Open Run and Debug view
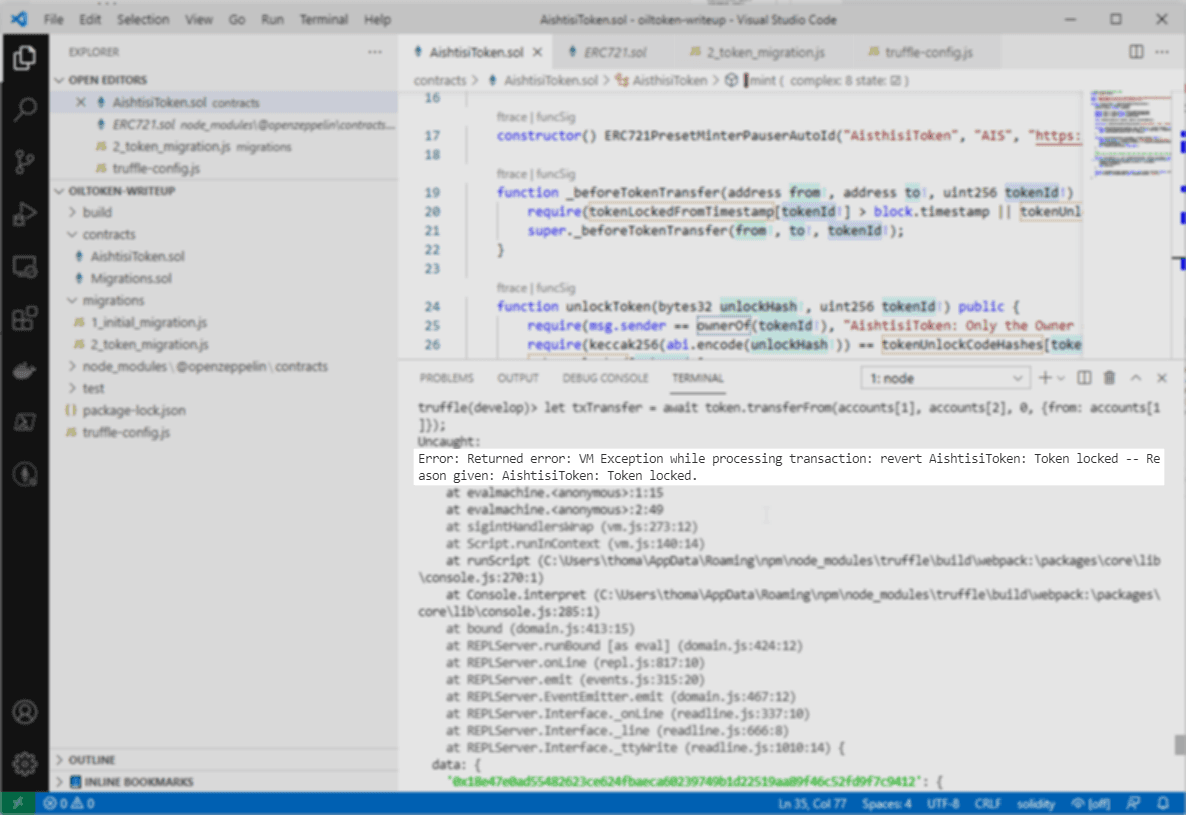The width and height of the screenshot is (1186, 815). click(24, 214)
